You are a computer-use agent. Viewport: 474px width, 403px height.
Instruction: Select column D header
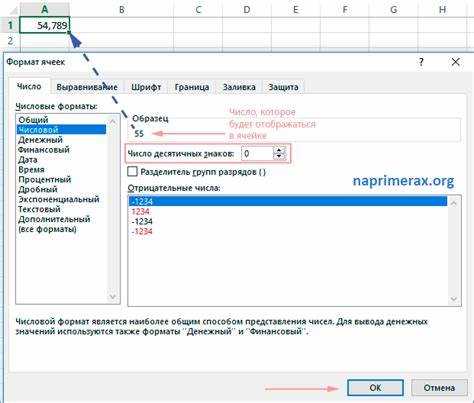pyautogui.click(x=247, y=9)
